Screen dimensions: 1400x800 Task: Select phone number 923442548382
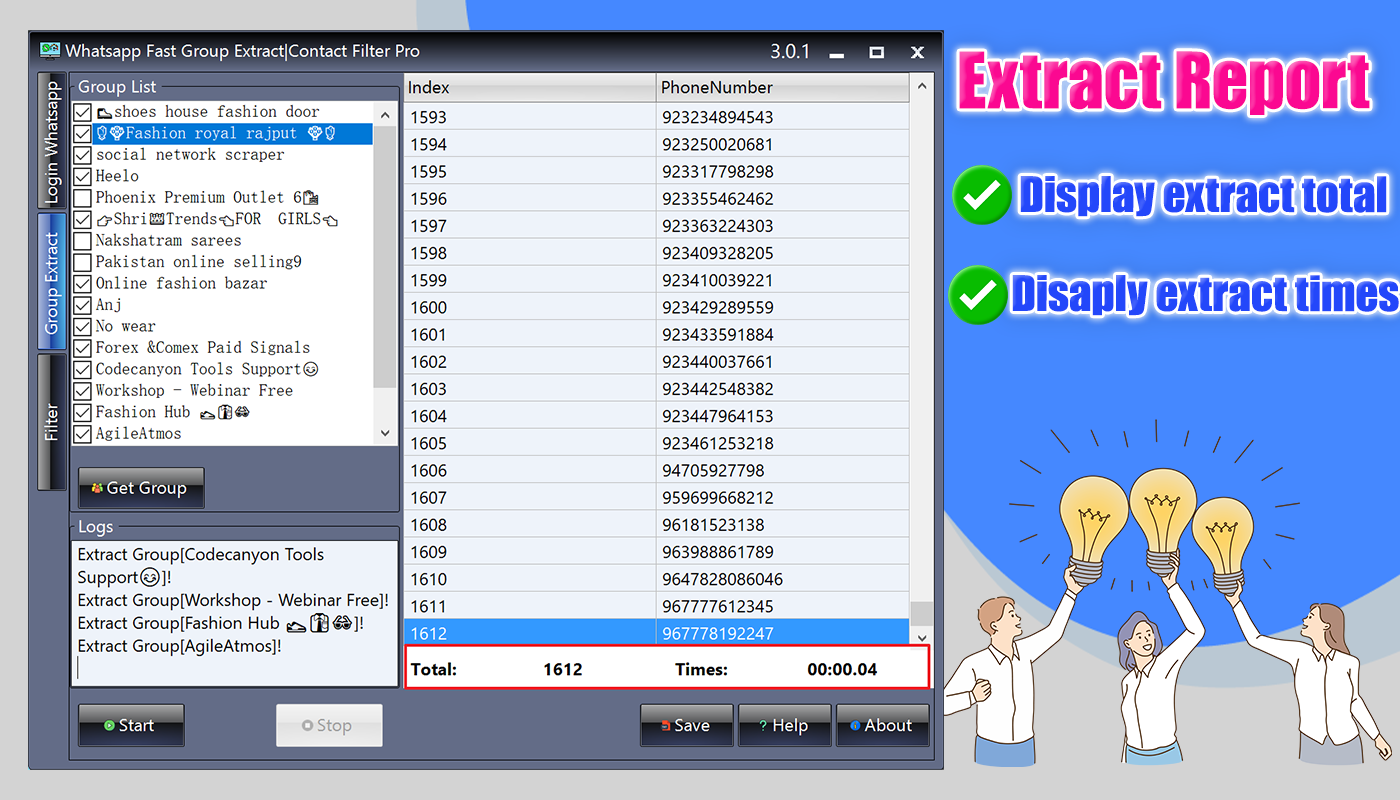click(783, 389)
